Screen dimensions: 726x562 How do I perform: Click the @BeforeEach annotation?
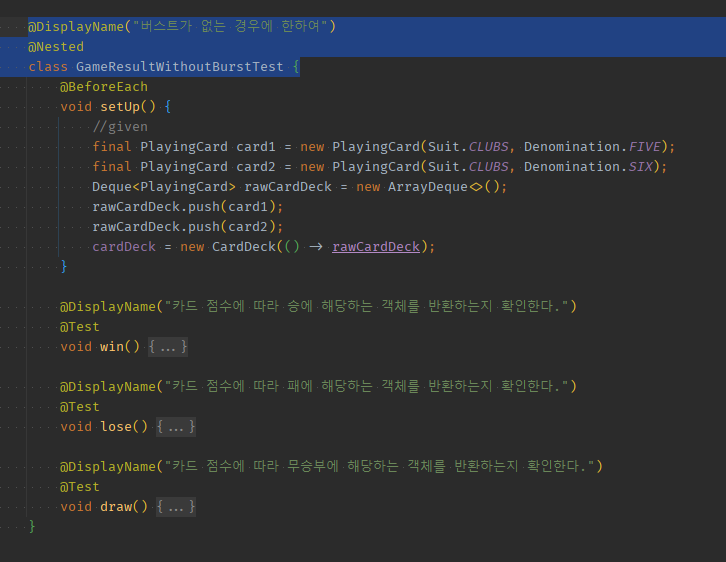[104, 87]
